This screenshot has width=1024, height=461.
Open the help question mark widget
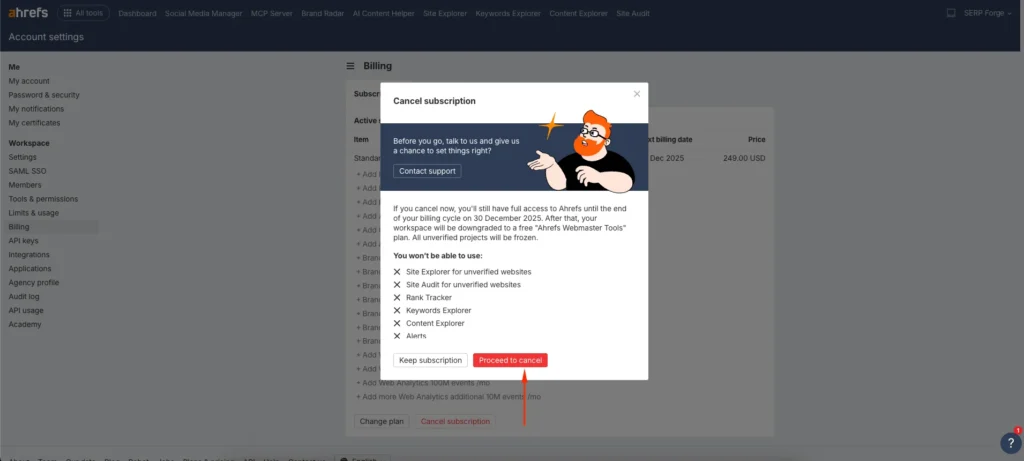tap(1010, 443)
